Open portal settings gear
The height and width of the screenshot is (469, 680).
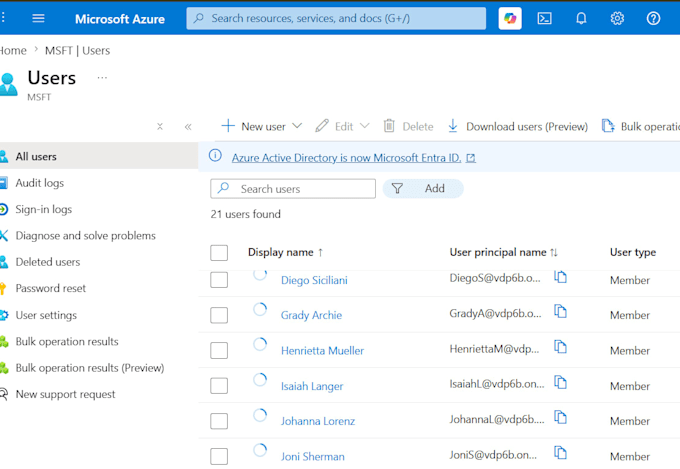(x=617, y=18)
